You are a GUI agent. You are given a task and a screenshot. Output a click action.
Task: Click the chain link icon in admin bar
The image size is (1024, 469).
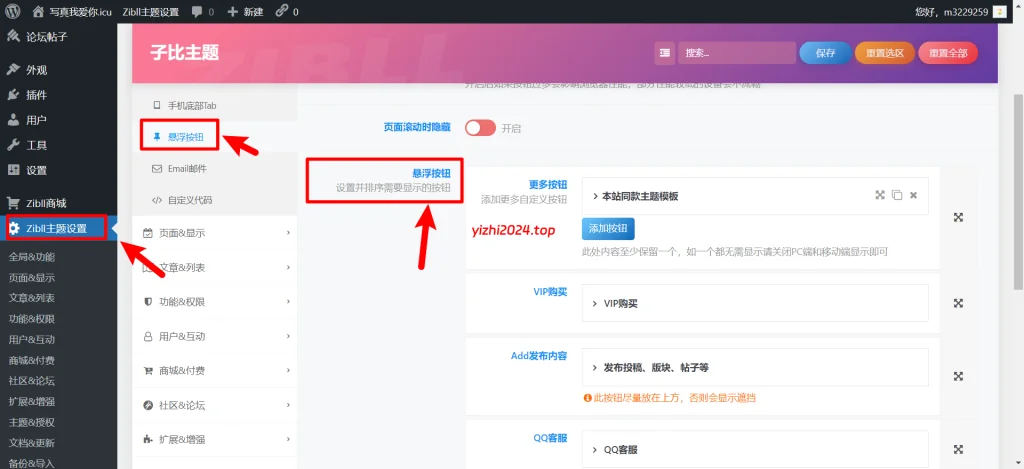point(282,11)
